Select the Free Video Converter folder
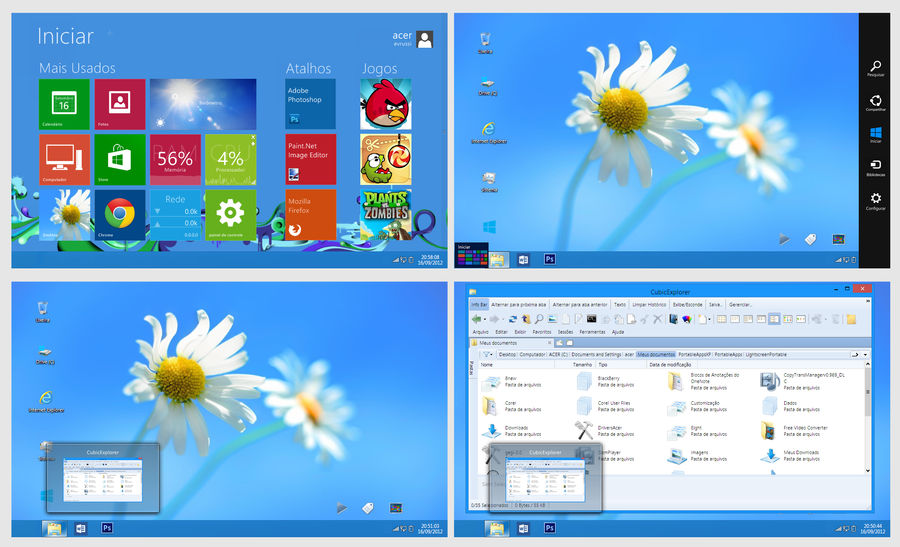The width and height of the screenshot is (900, 547). coord(794,430)
